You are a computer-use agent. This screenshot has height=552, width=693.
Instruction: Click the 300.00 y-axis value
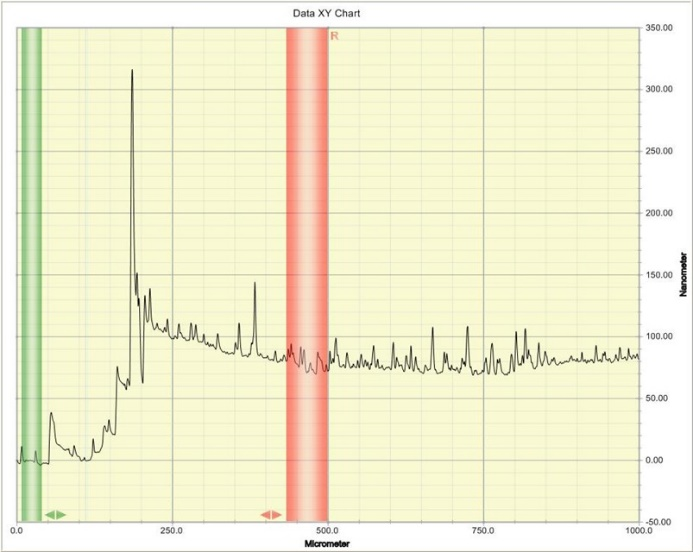(x=659, y=89)
